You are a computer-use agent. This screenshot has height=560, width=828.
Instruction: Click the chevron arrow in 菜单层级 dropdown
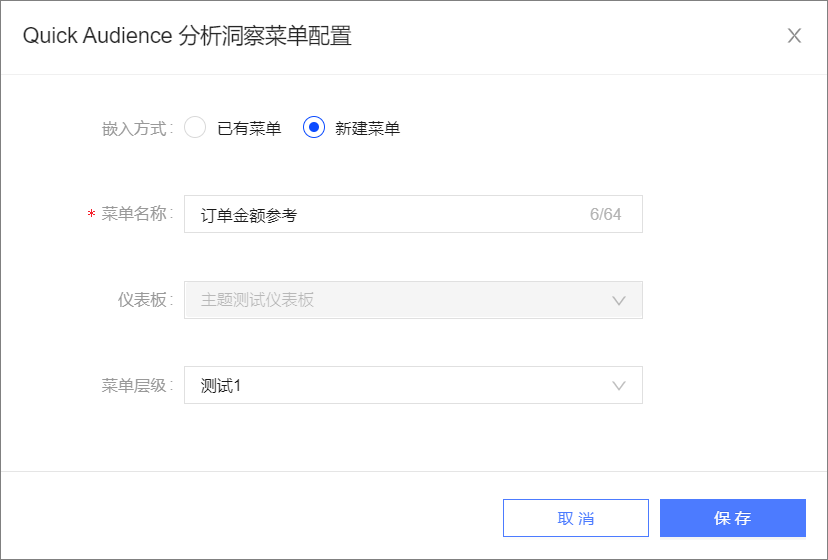tap(618, 386)
